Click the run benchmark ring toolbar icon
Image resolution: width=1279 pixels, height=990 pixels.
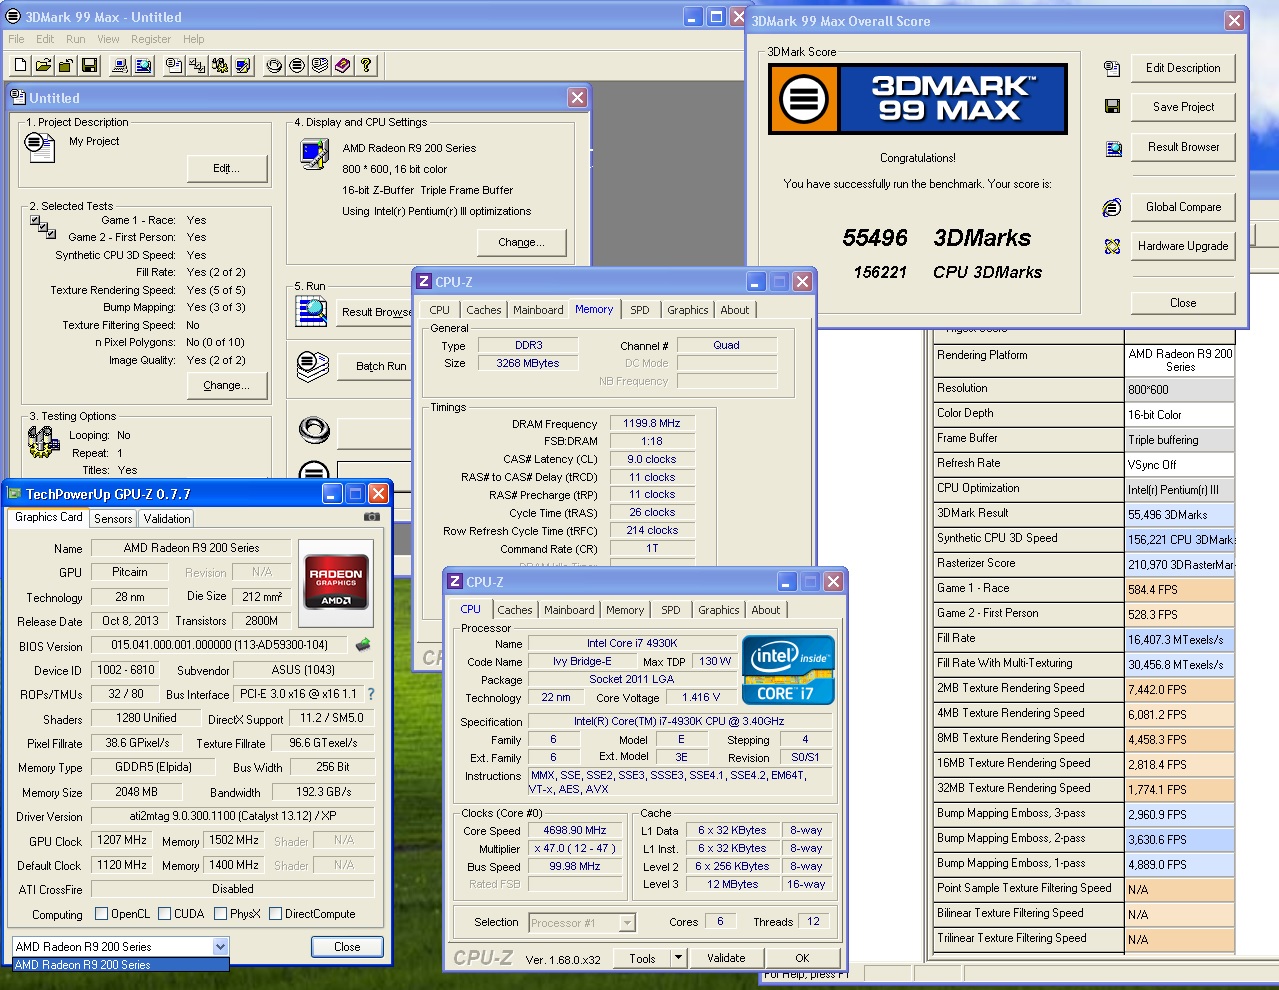coord(274,66)
